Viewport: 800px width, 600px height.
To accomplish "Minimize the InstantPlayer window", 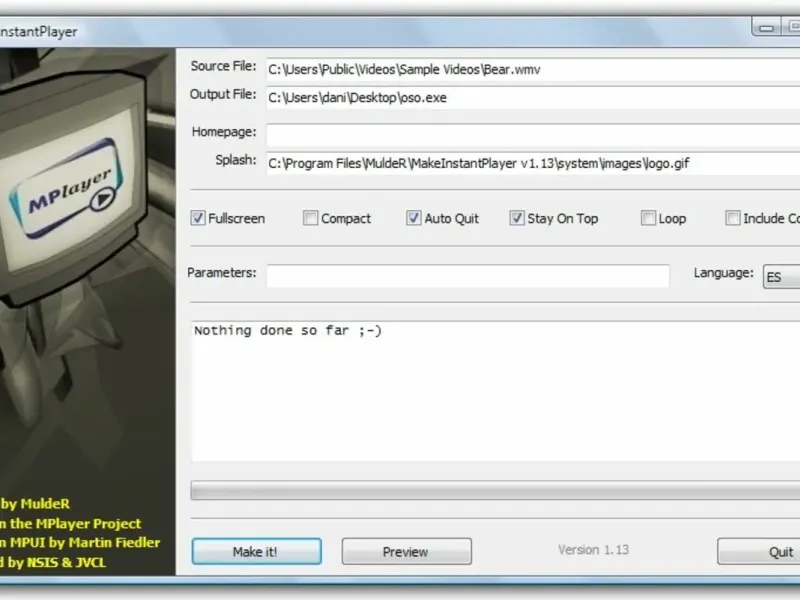I will pyautogui.click(x=766, y=28).
